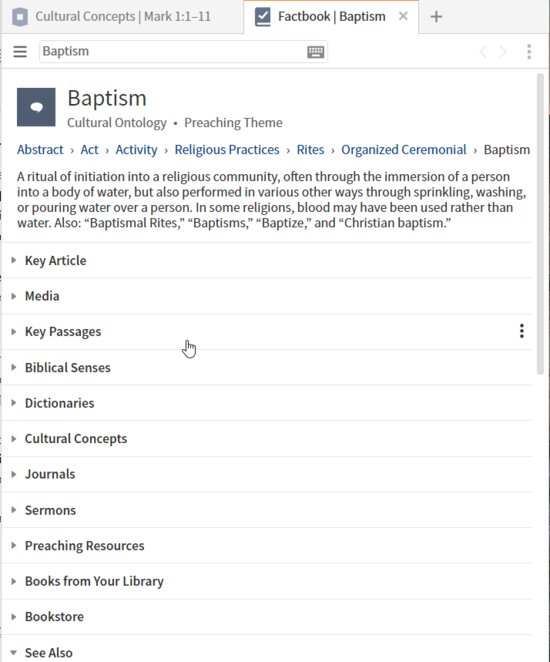Follow the Religious Practices breadcrumb link
The height and width of the screenshot is (662, 550).
(227, 149)
